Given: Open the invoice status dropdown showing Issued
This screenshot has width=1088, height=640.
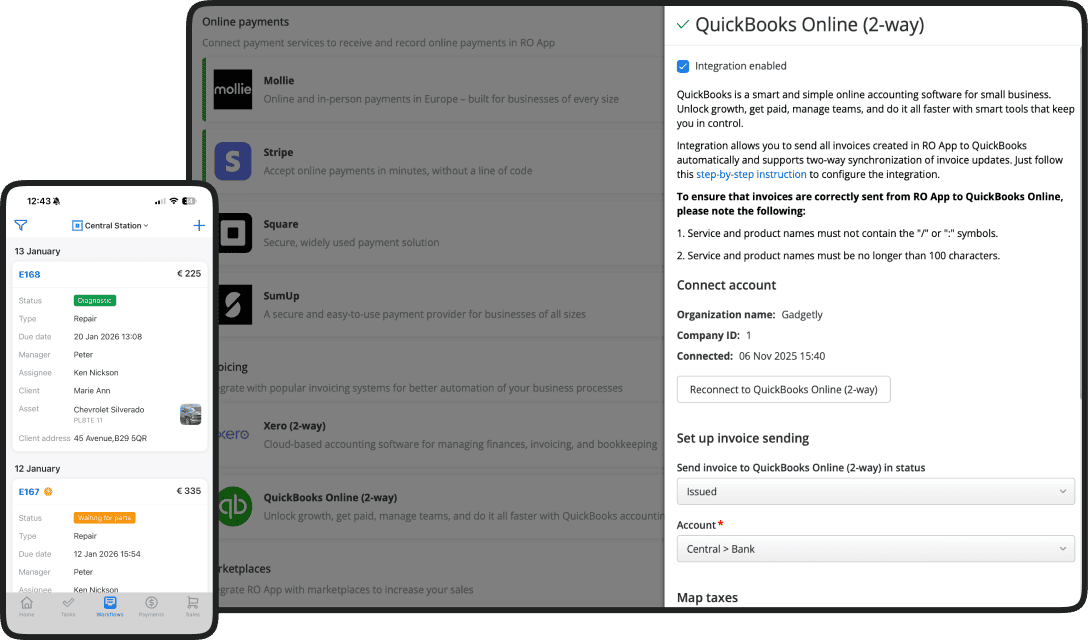Looking at the screenshot, I should click(875, 491).
